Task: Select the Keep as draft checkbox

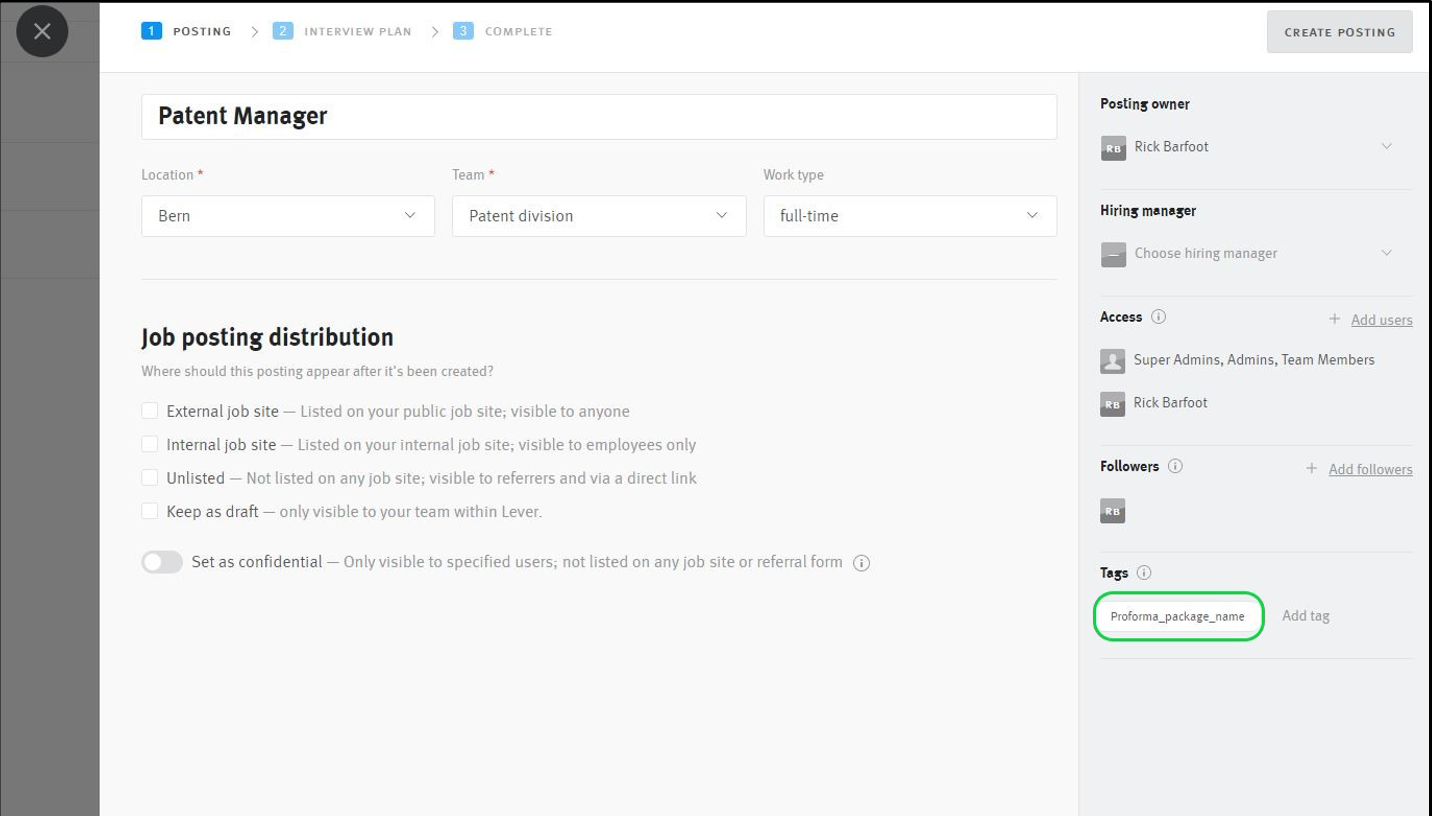Action: click(150, 511)
